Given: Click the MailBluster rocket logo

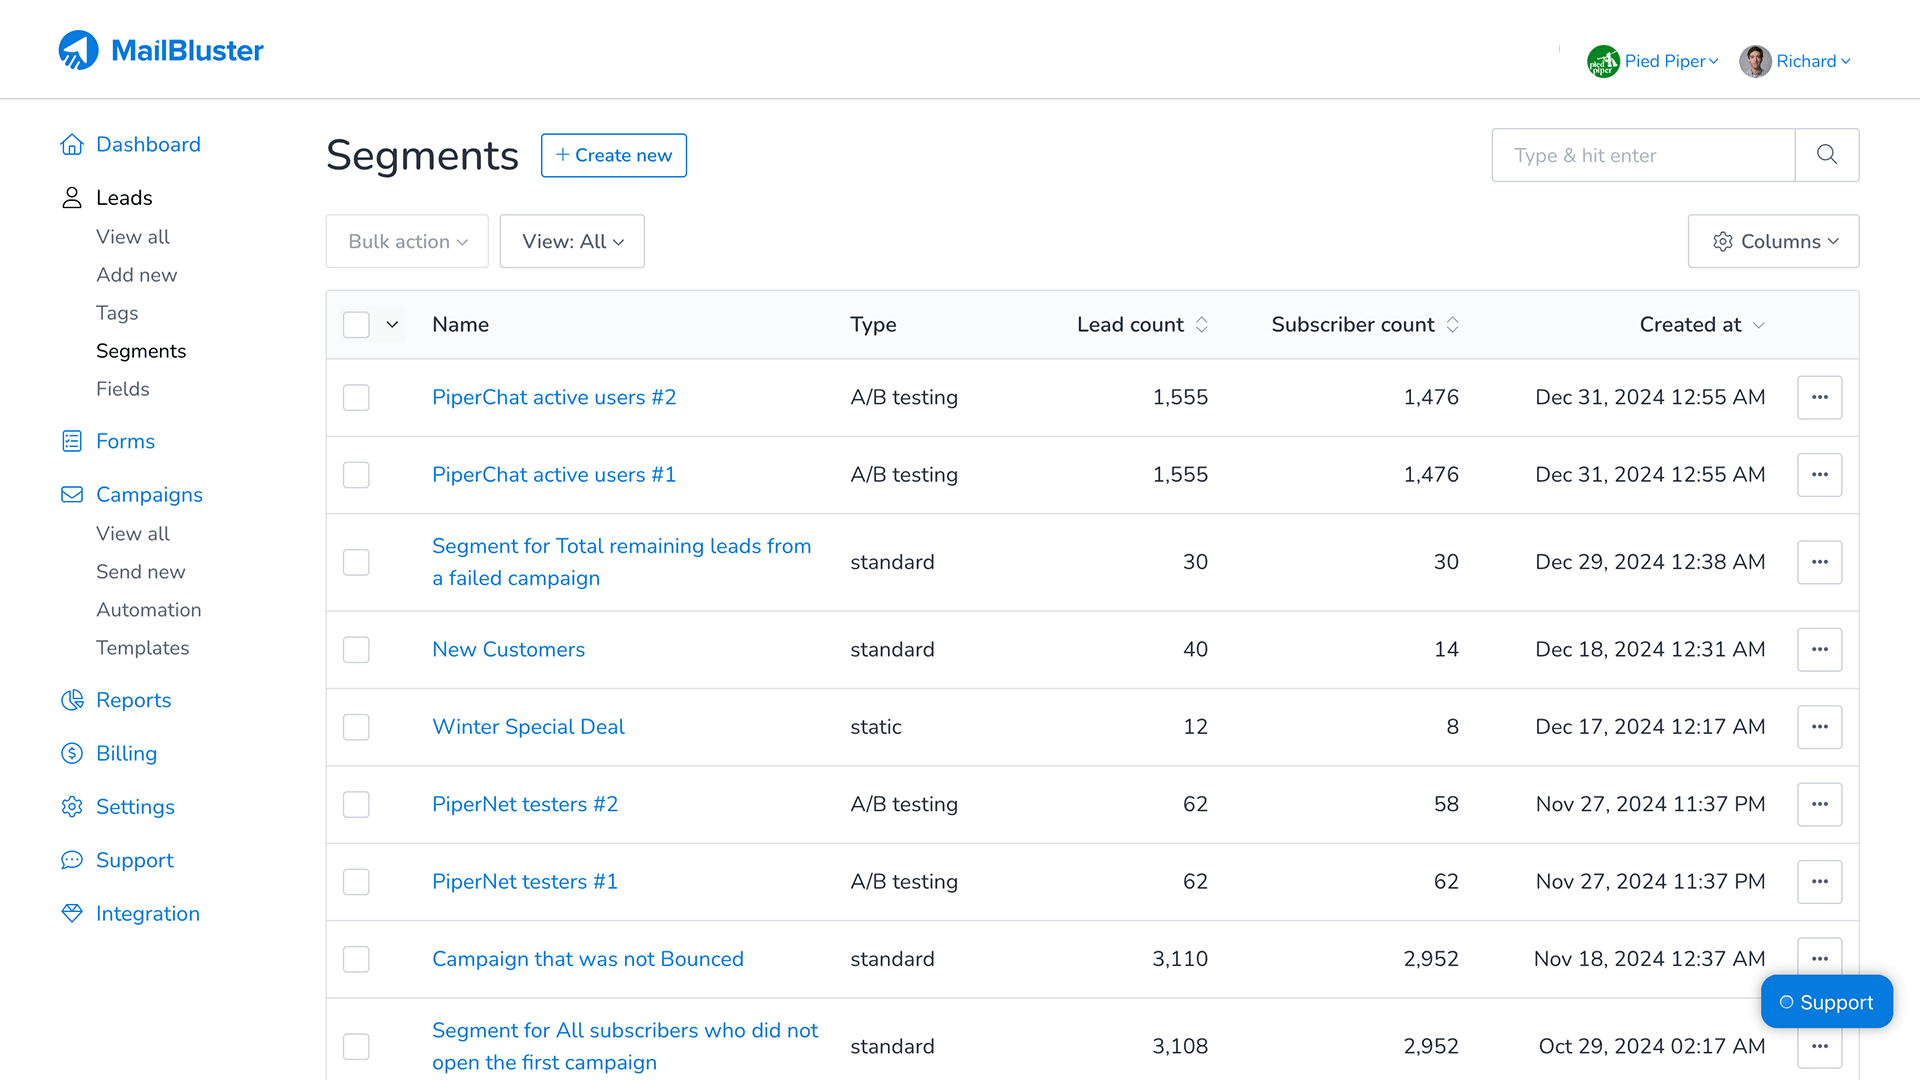Looking at the screenshot, I should coord(79,50).
